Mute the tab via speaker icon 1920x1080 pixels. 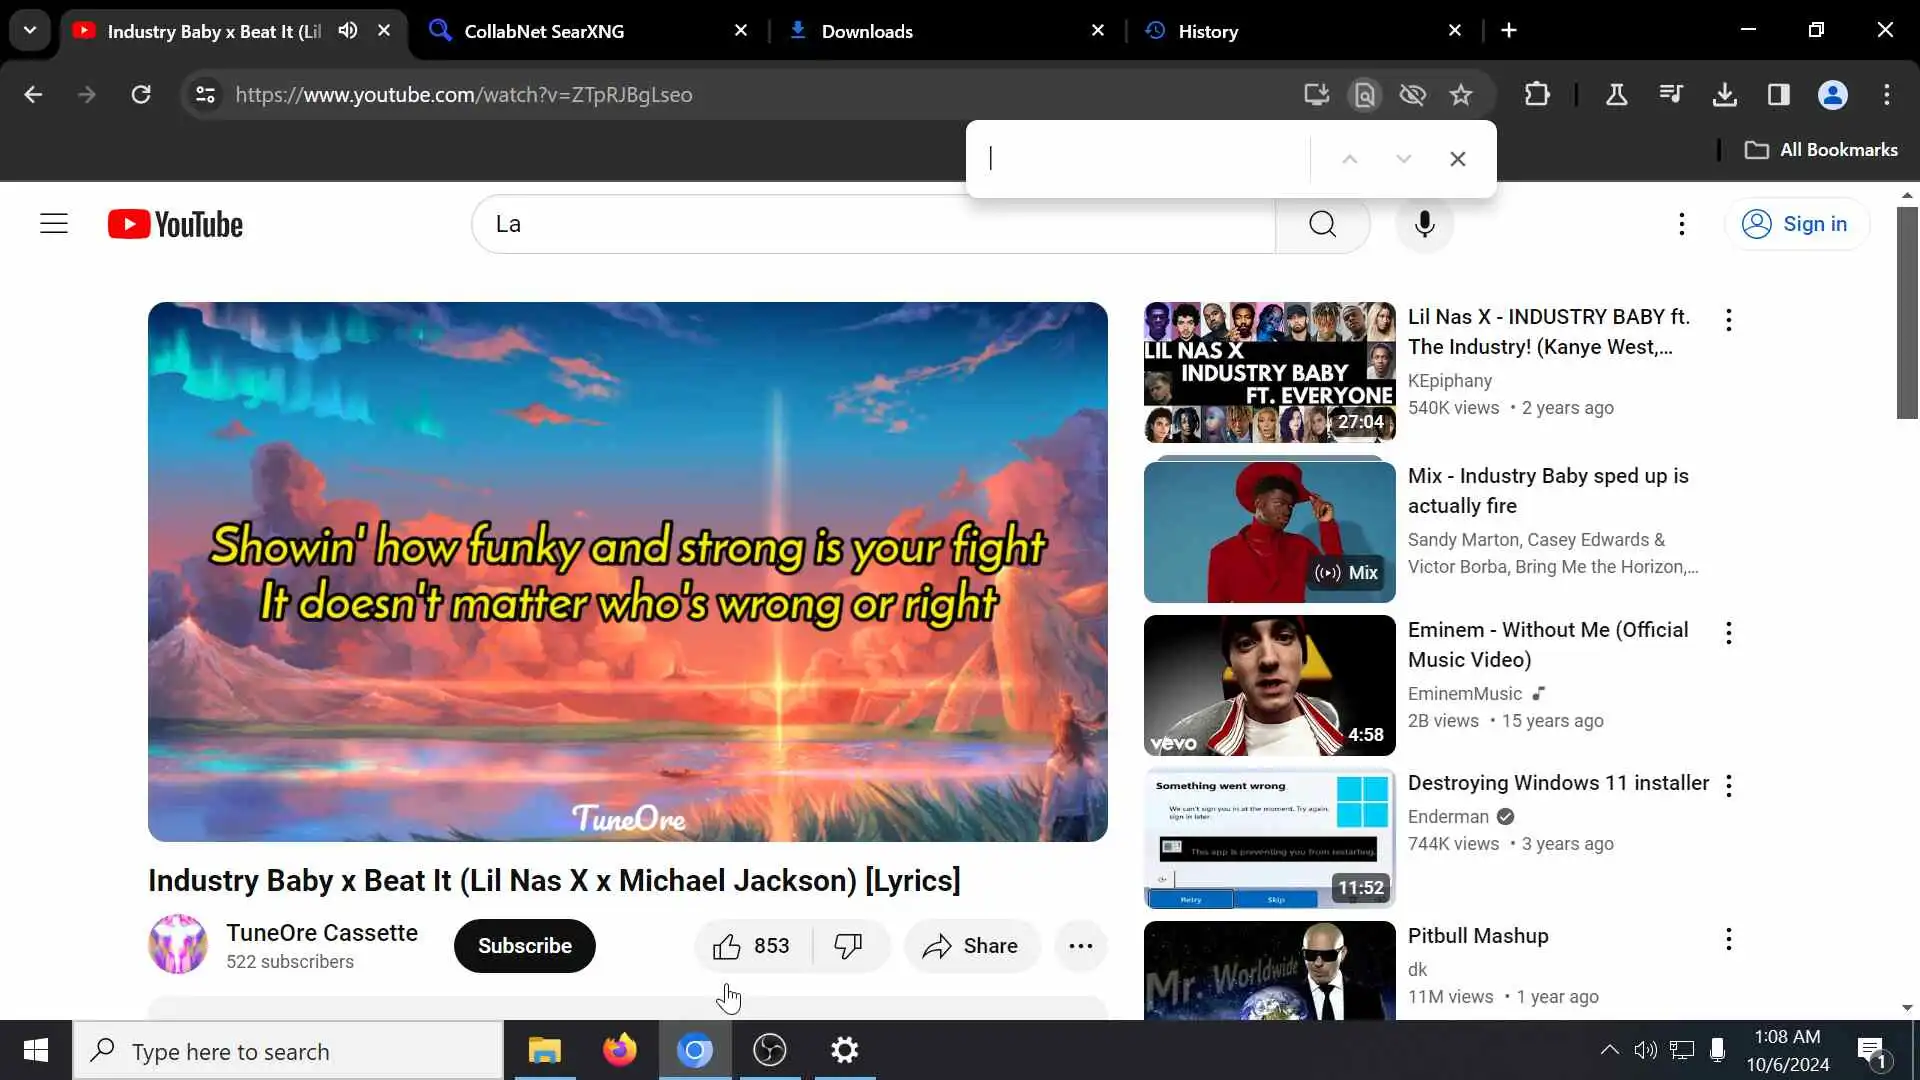click(348, 31)
